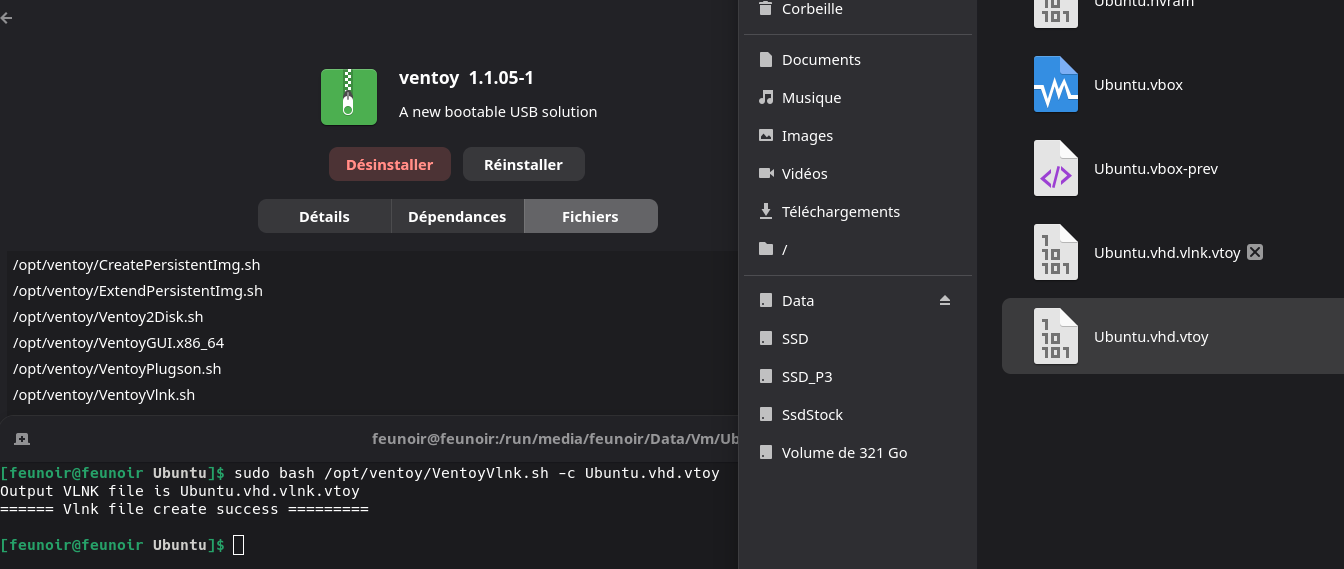The image size is (1344, 569).
Task: Open Téléchargements folder in sidebar
Action: (x=840, y=212)
